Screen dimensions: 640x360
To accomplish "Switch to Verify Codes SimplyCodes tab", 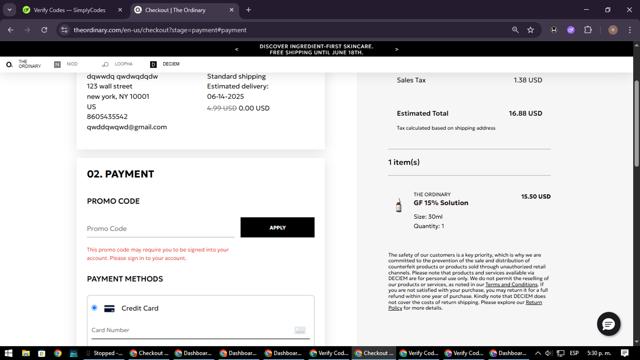I will pyautogui.click(x=69, y=10).
